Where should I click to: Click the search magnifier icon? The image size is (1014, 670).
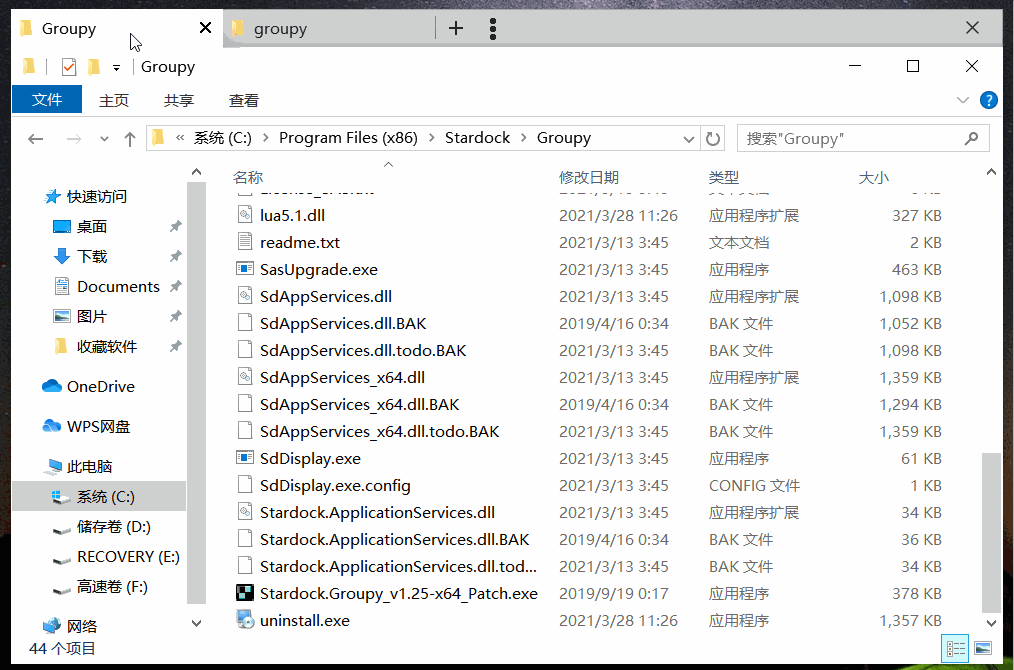pos(971,138)
